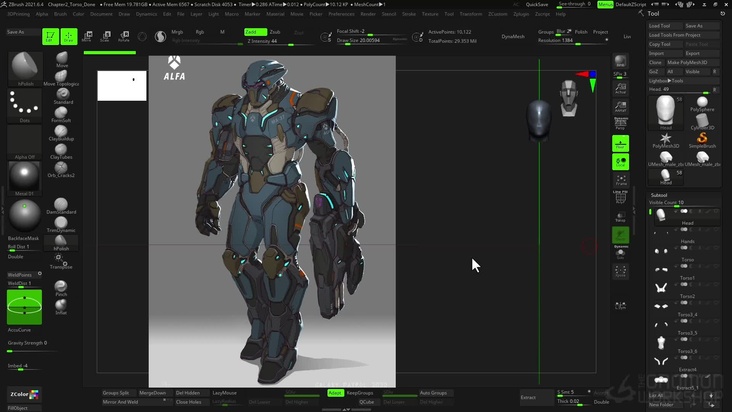This screenshot has height=412, width=732.
Task: Open the Preferences menu
Action: tap(341, 15)
